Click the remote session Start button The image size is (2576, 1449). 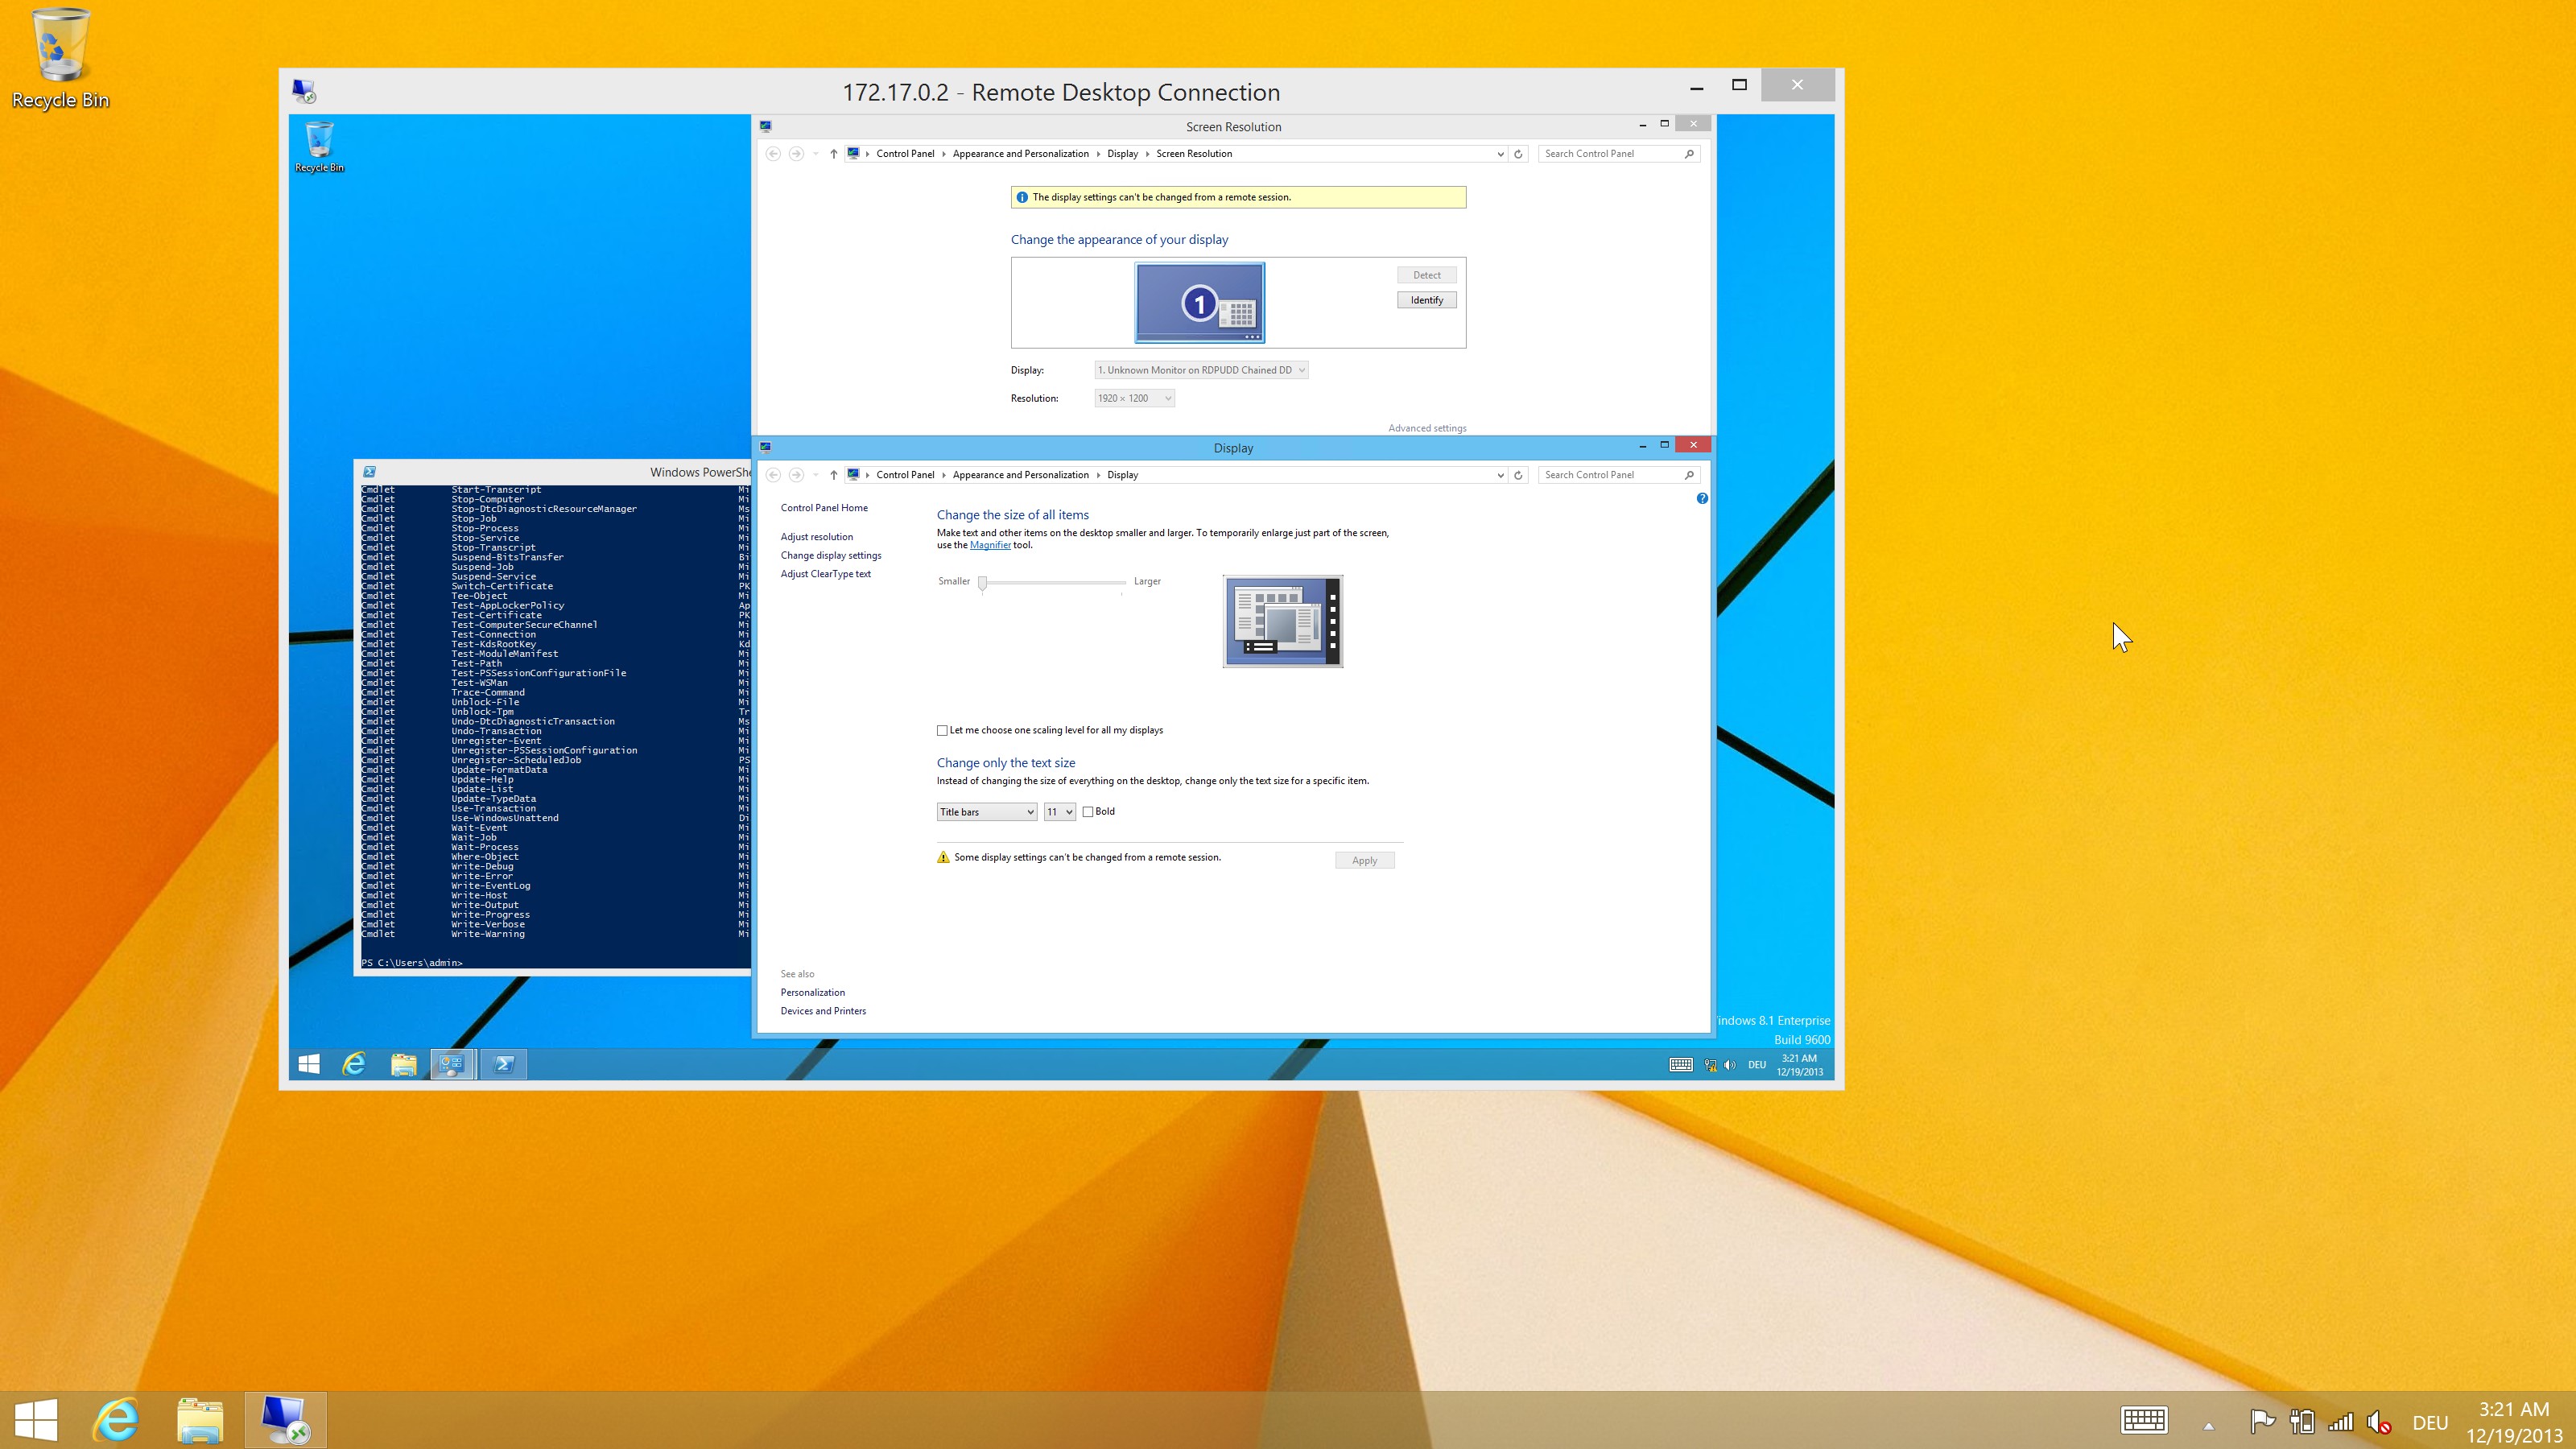pos(309,1064)
